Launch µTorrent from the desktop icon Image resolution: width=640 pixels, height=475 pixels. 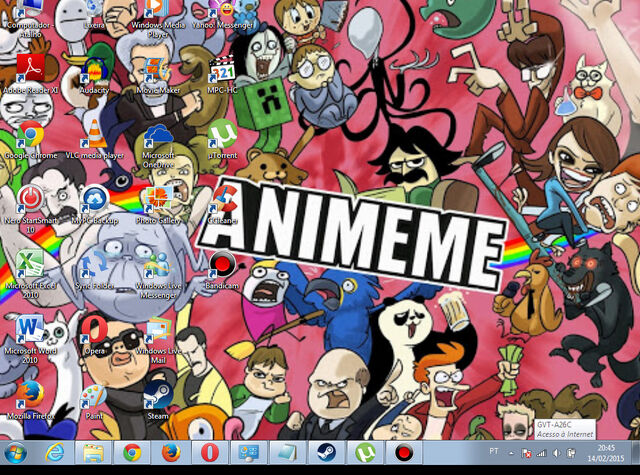pyautogui.click(x=222, y=140)
